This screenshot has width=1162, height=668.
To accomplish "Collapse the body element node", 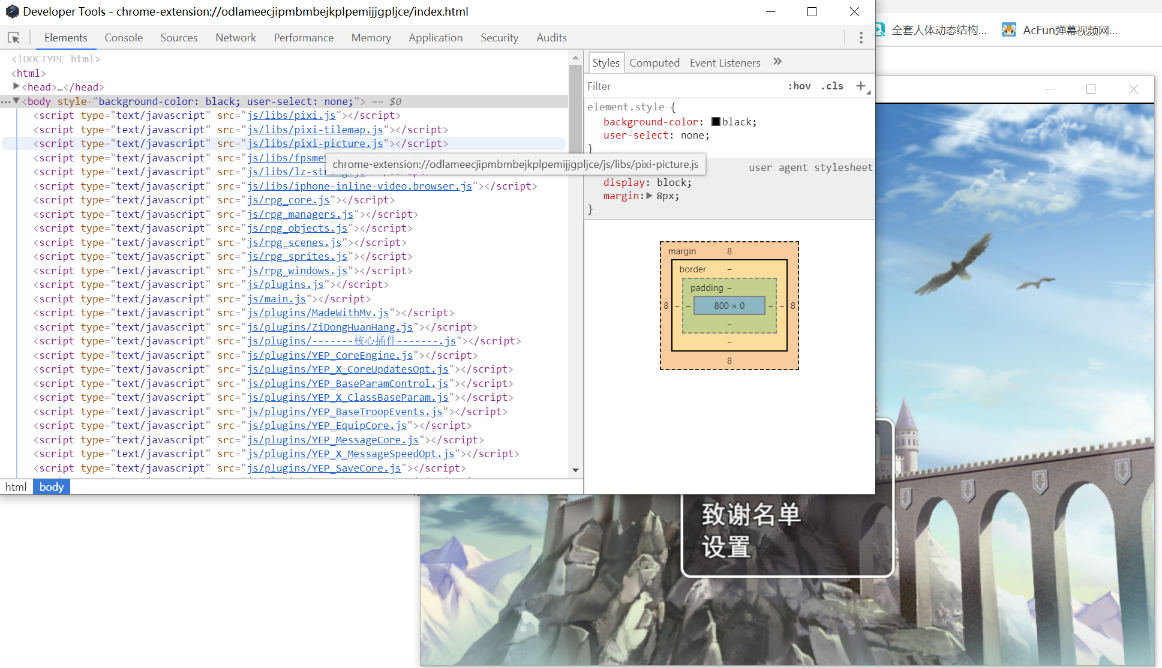I will coord(16,101).
